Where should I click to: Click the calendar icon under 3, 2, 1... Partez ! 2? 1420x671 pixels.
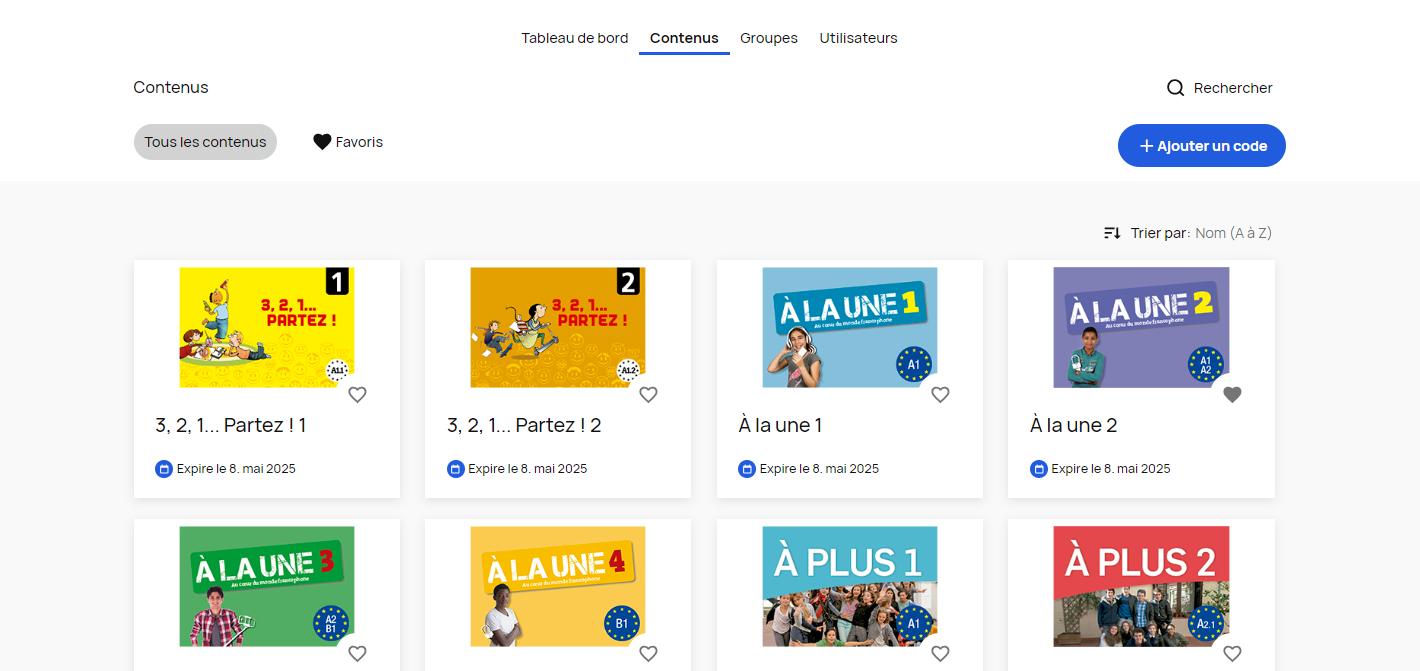pos(455,469)
